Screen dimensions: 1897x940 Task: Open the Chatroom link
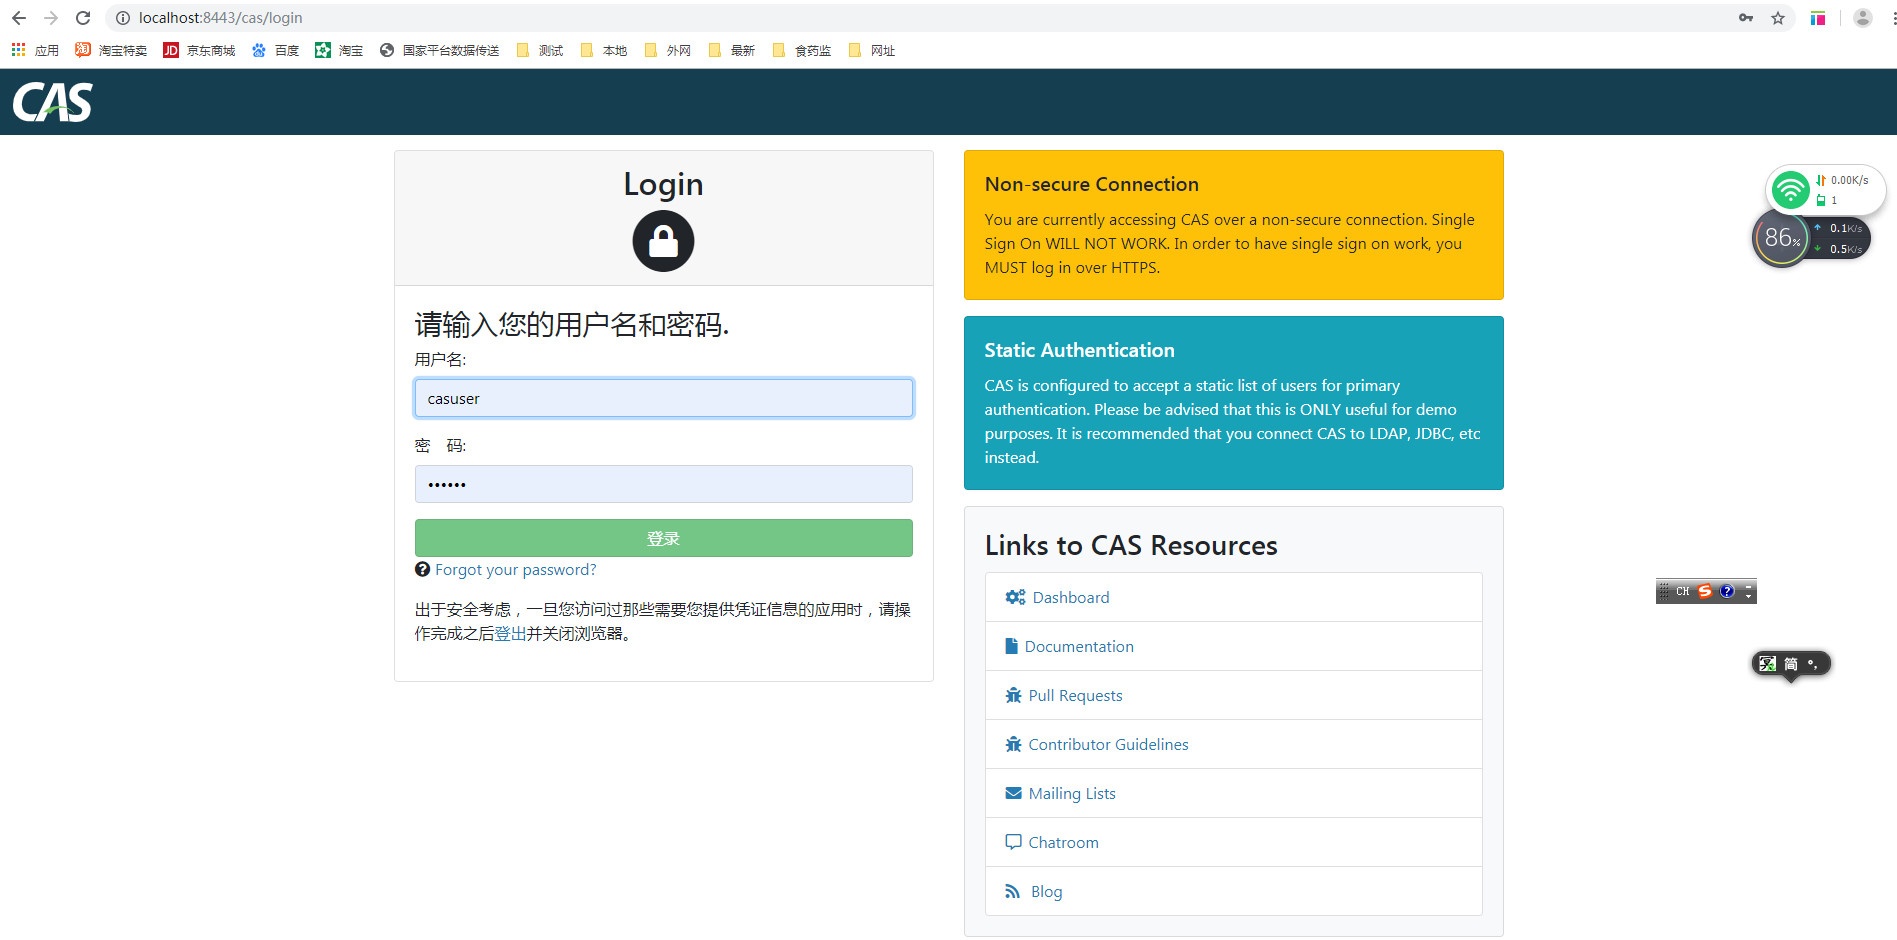pos(1063,842)
